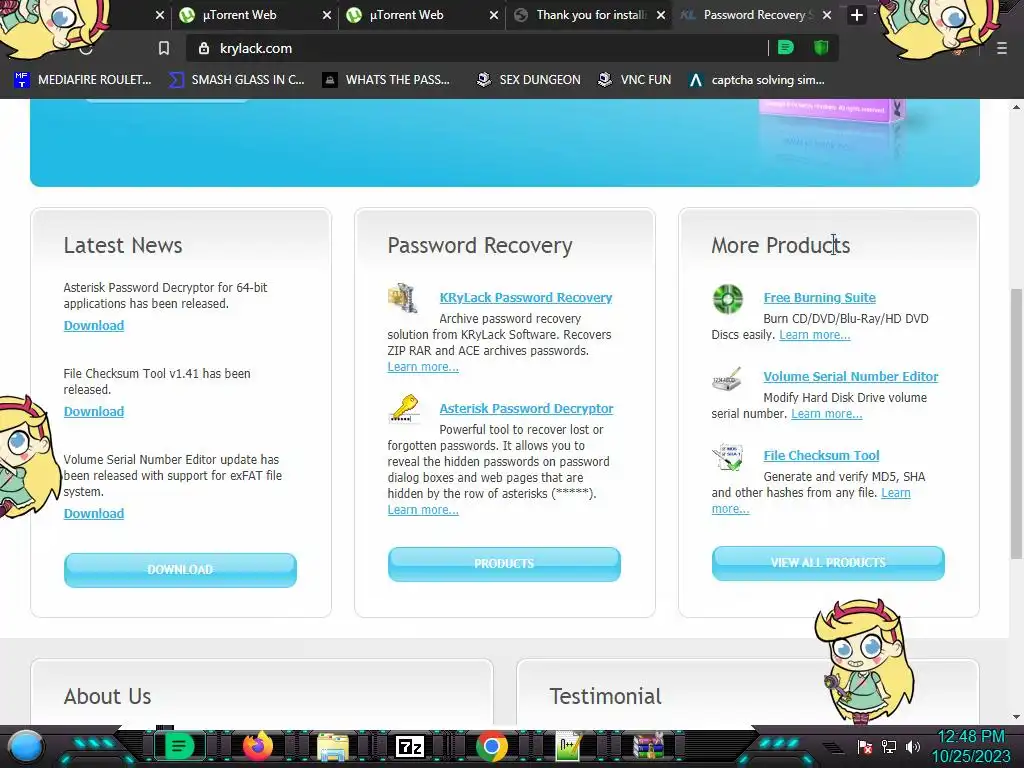1024x768 pixels.
Task: Close the Password Recovery tab
Action: click(827, 14)
